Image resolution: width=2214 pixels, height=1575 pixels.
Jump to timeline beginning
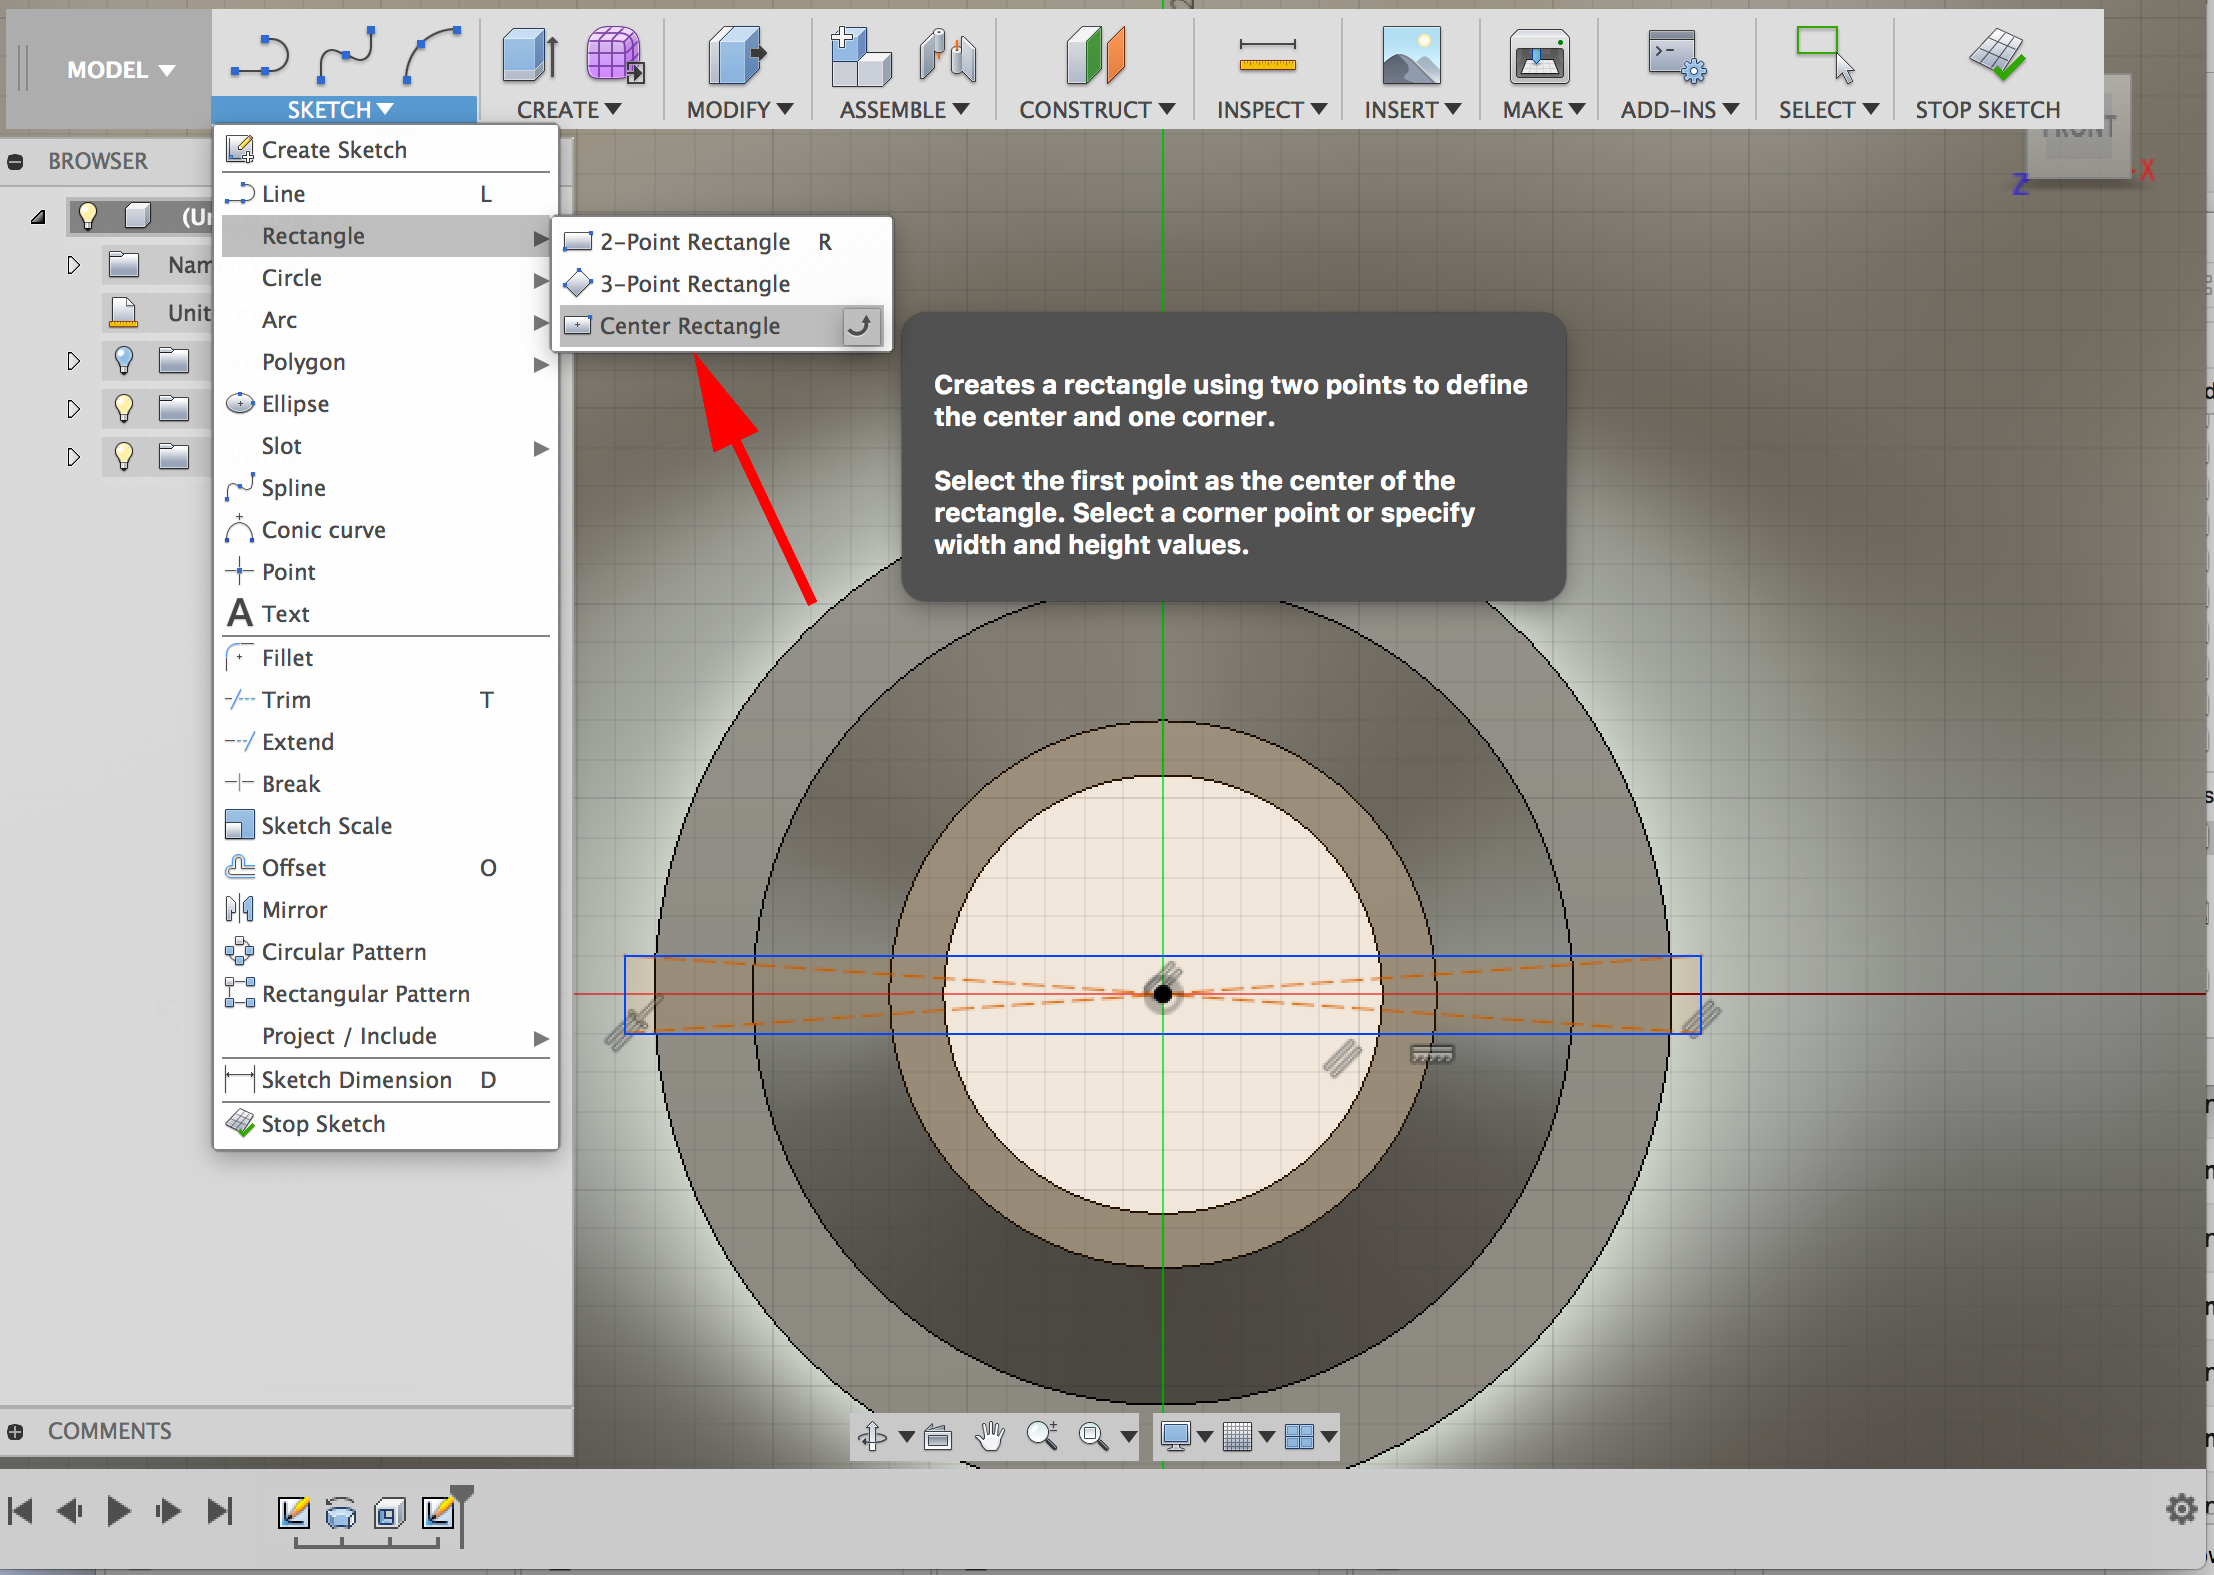click(x=20, y=1511)
